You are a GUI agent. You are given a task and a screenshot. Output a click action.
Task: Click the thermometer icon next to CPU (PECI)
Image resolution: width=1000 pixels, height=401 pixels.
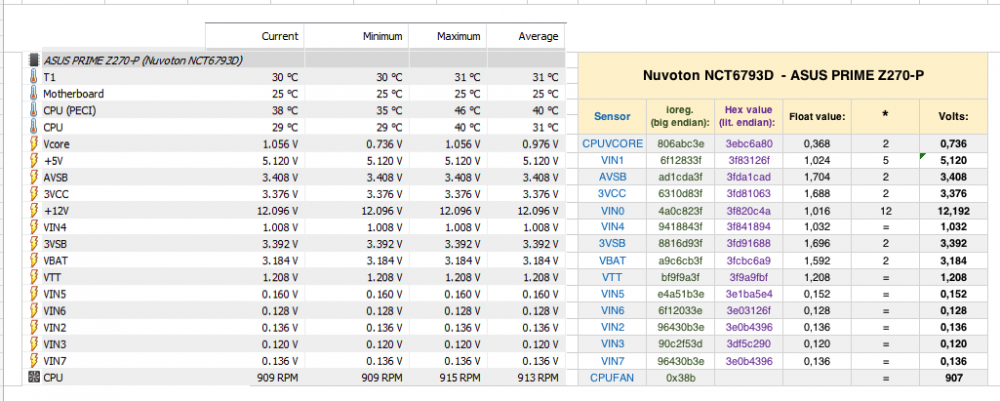pos(34,110)
